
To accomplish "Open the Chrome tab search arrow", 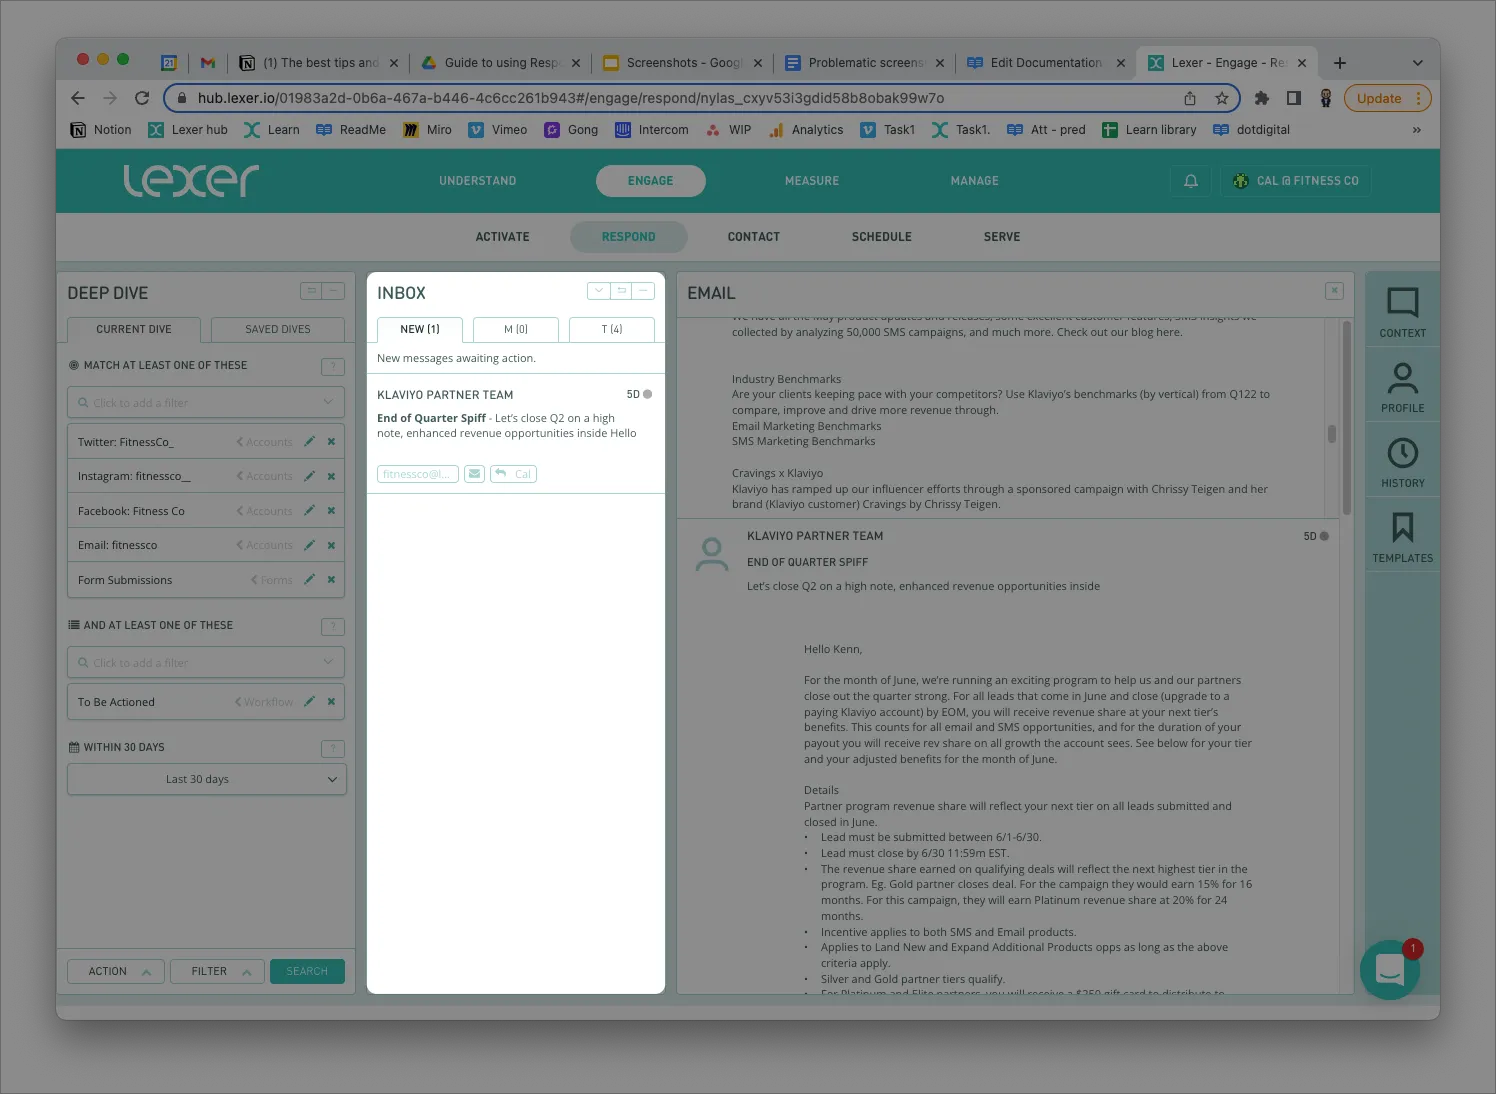I will coord(1417,63).
